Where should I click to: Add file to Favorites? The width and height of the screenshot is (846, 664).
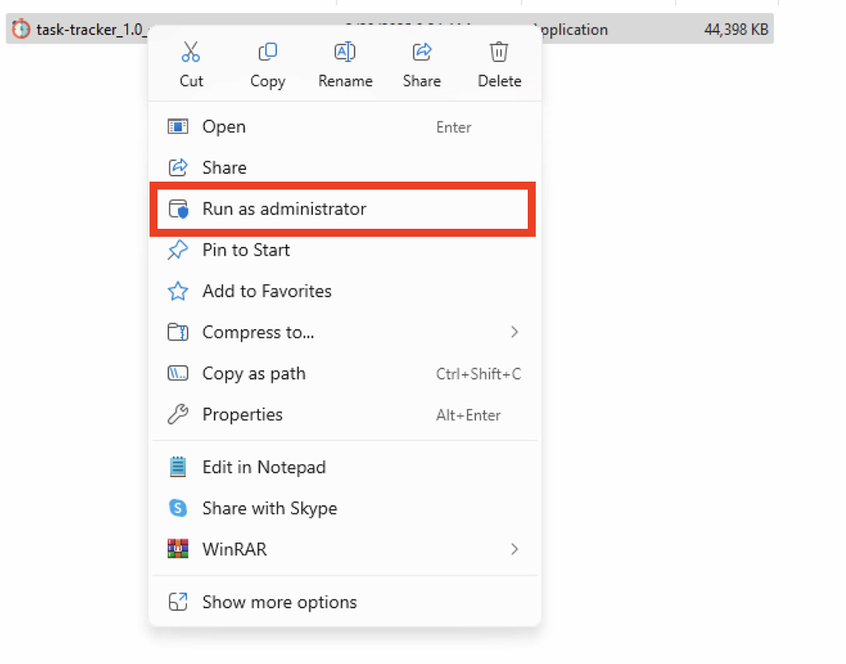(x=266, y=291)
